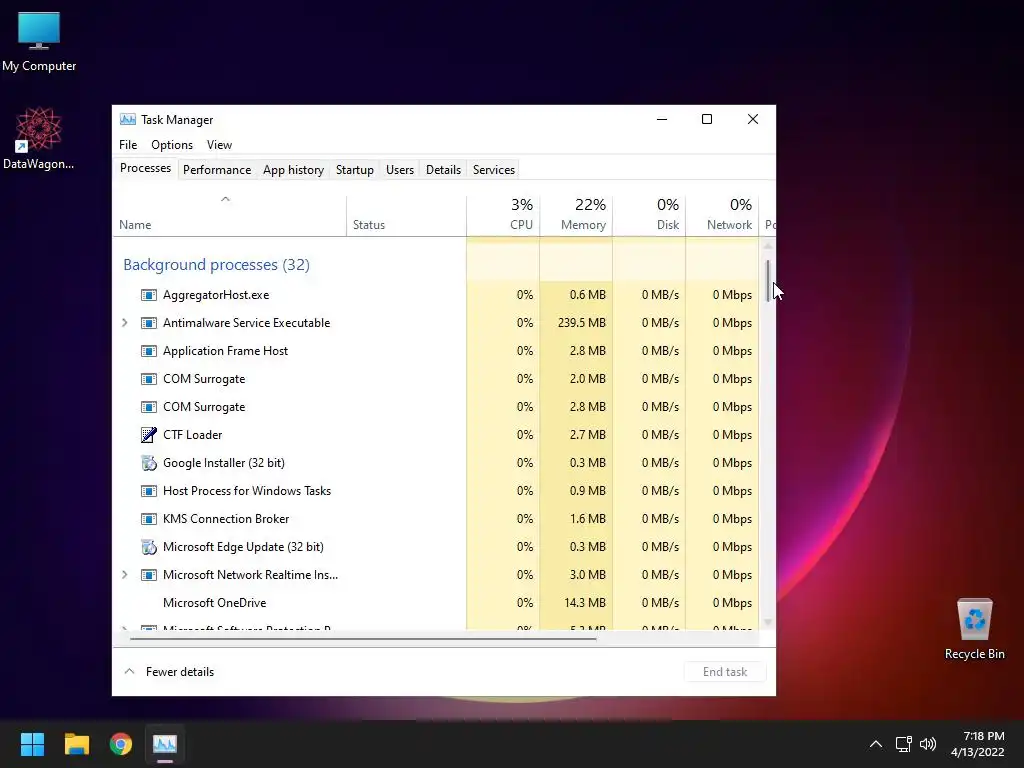
Task: Switch to the Performance tab
Action: point(217,170)
